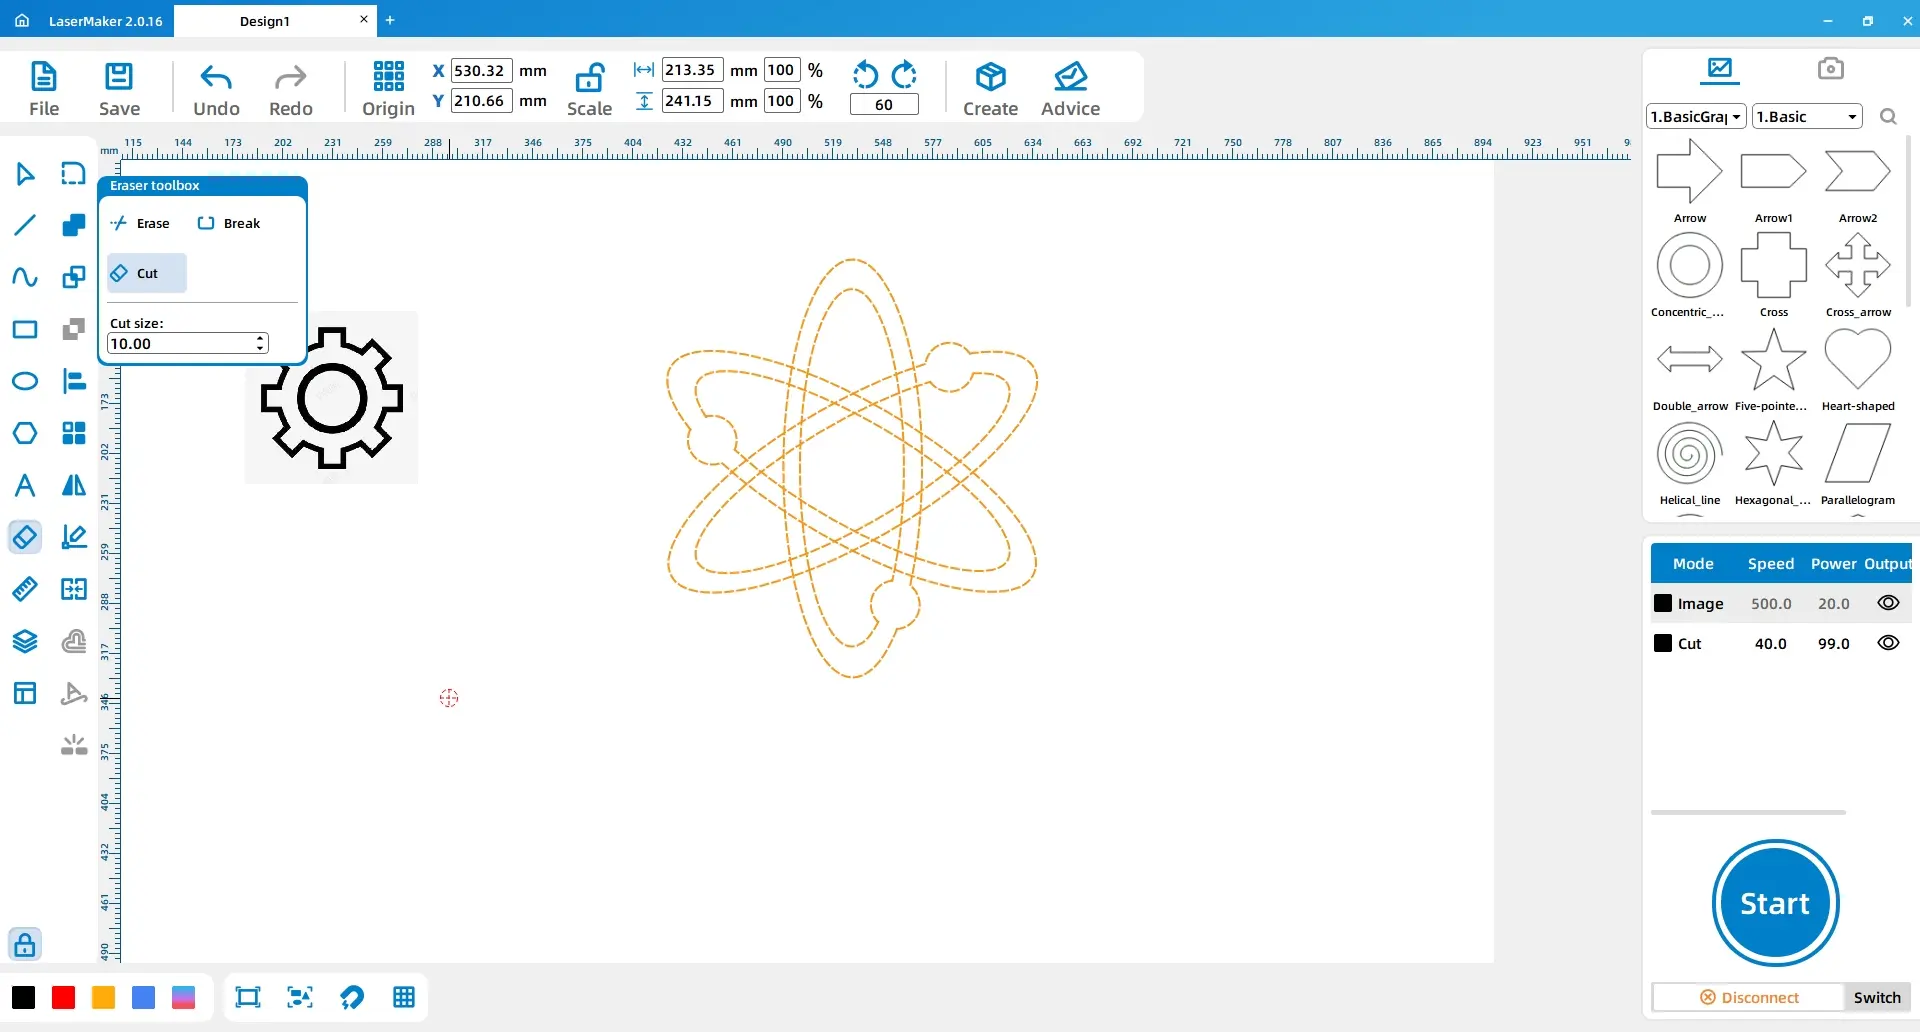
Task: Open the Create 3D box tool
Action: [990, 89]
